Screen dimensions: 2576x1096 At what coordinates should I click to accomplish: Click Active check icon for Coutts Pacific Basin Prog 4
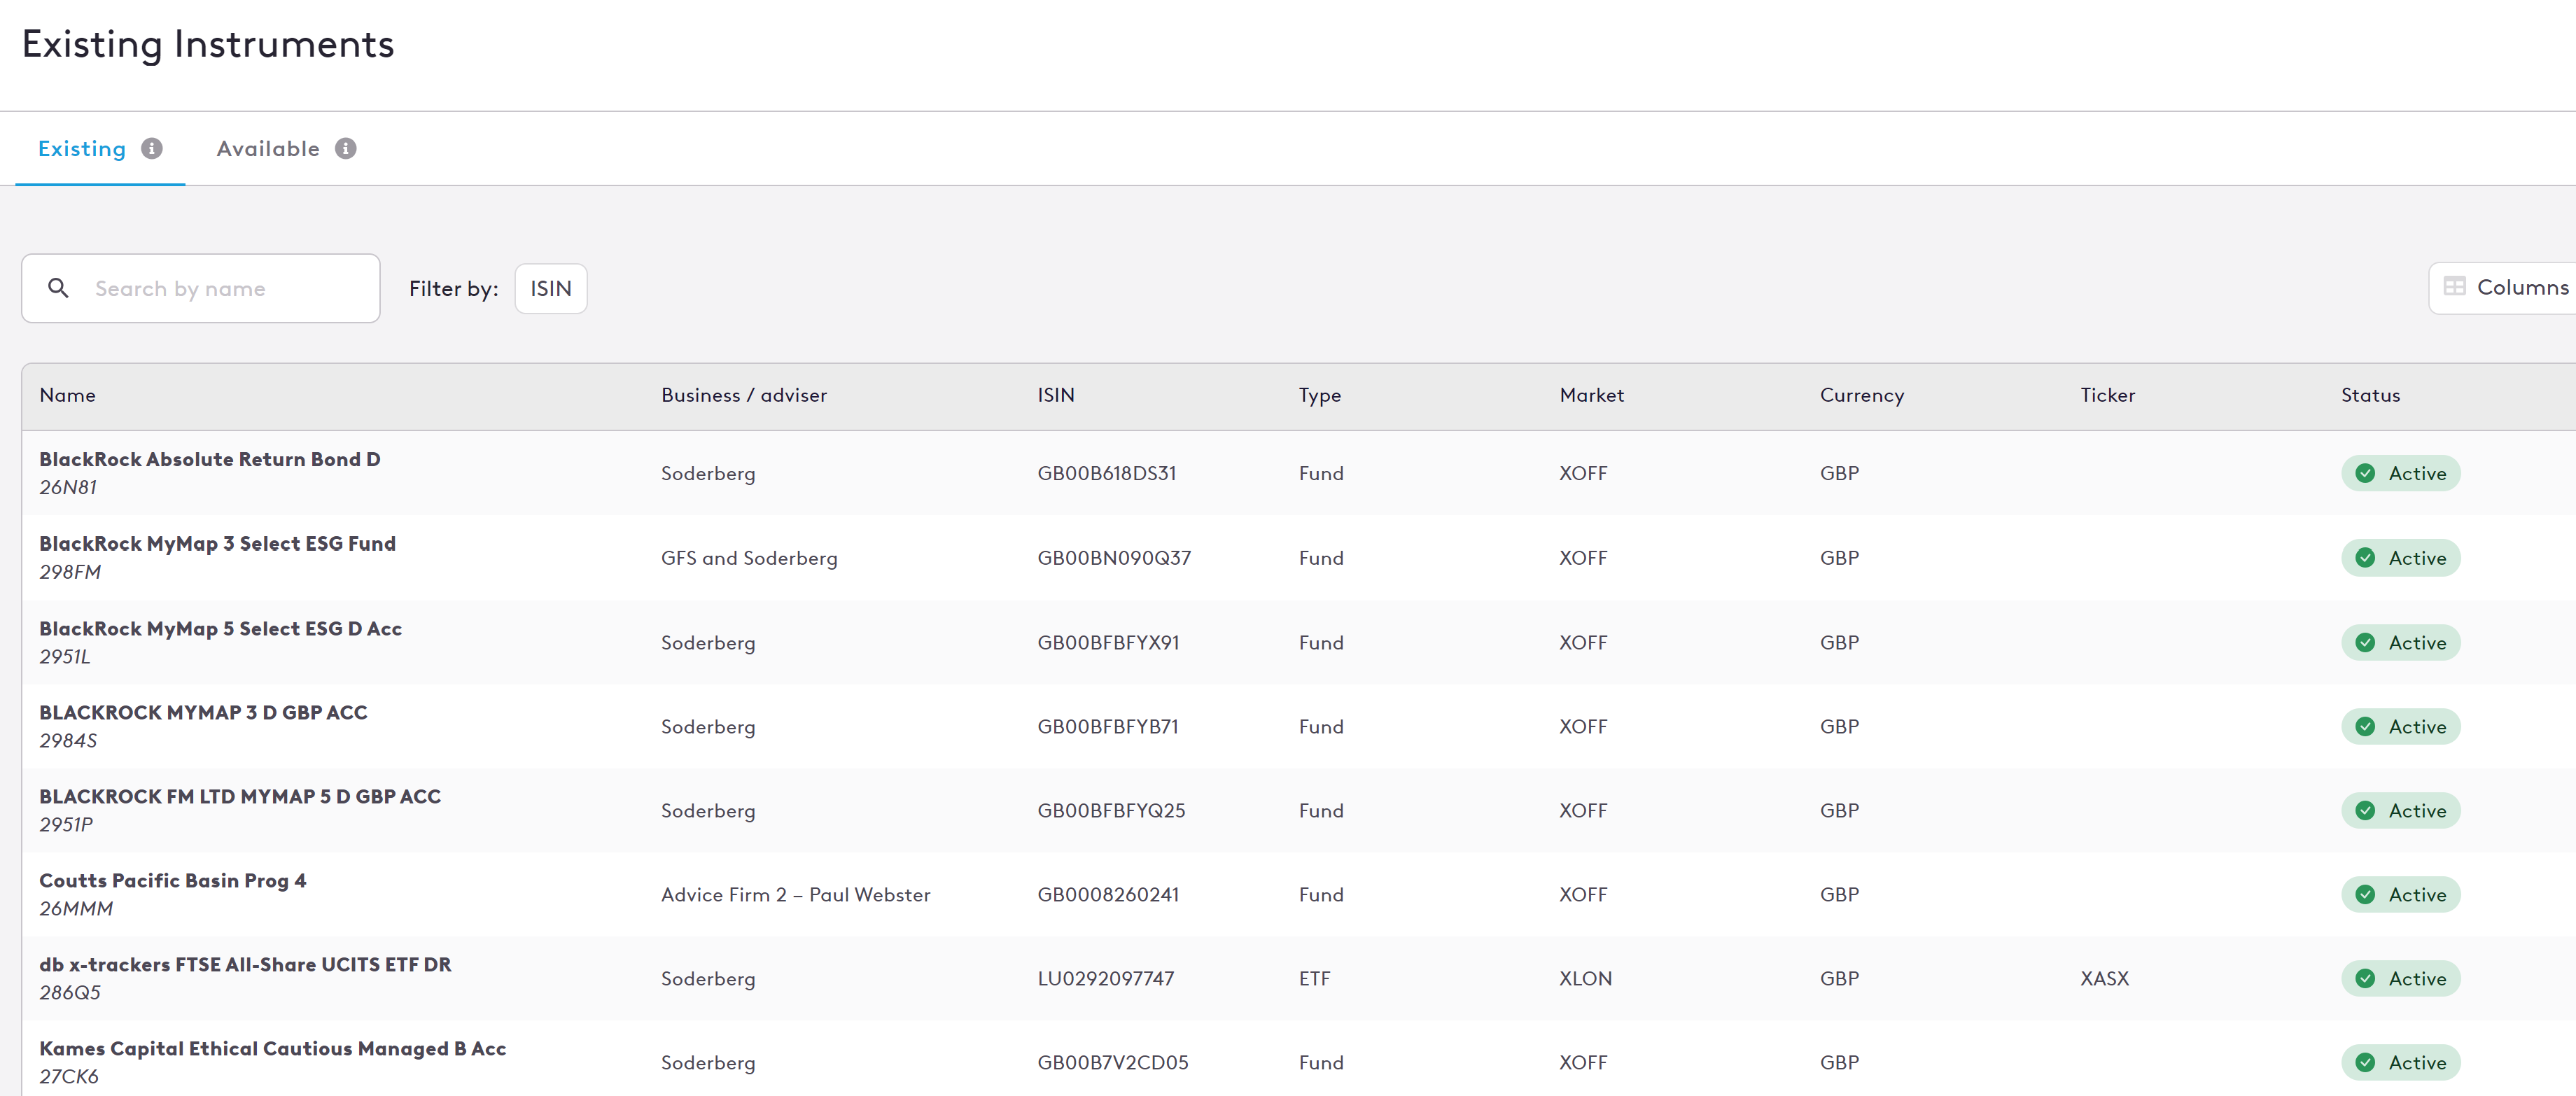pyautogui.click(x=2365, y=895)
